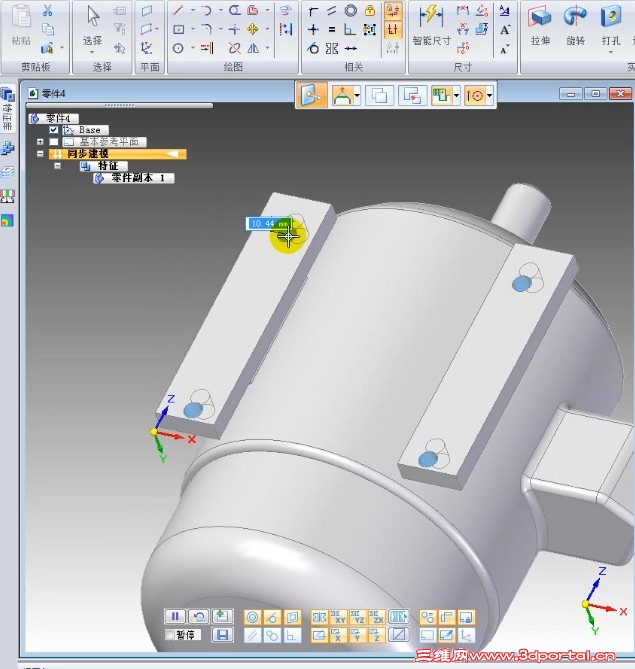This screenshot has height=669, width=635.
Task: Click the Concentric relation ring icon
Action: [351, 11]
